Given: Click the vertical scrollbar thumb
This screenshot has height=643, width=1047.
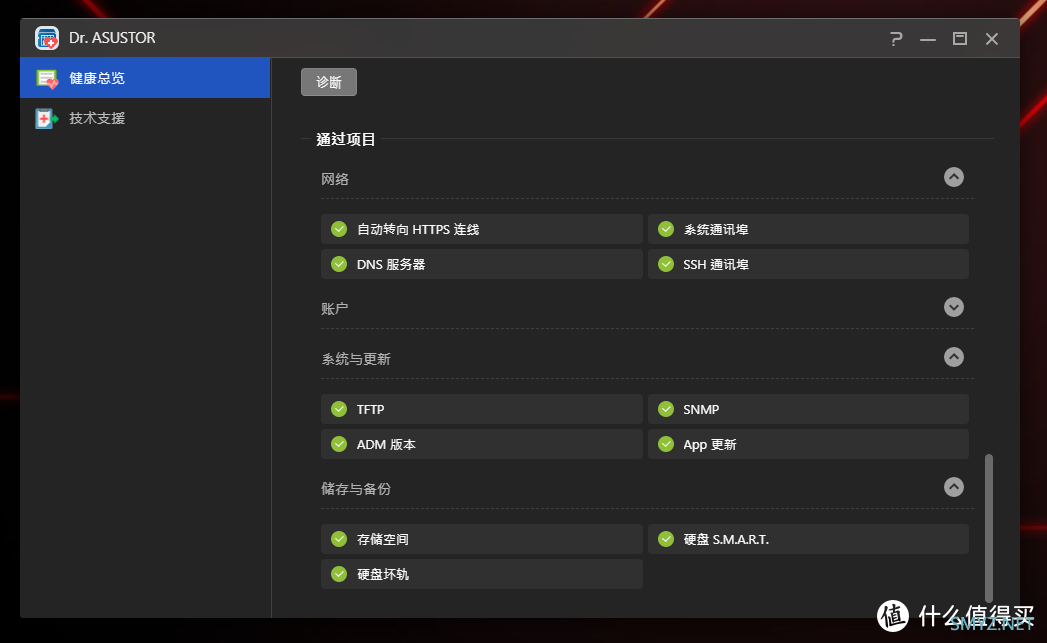Looking at the screenshot, I should click(x=989, y=528).
